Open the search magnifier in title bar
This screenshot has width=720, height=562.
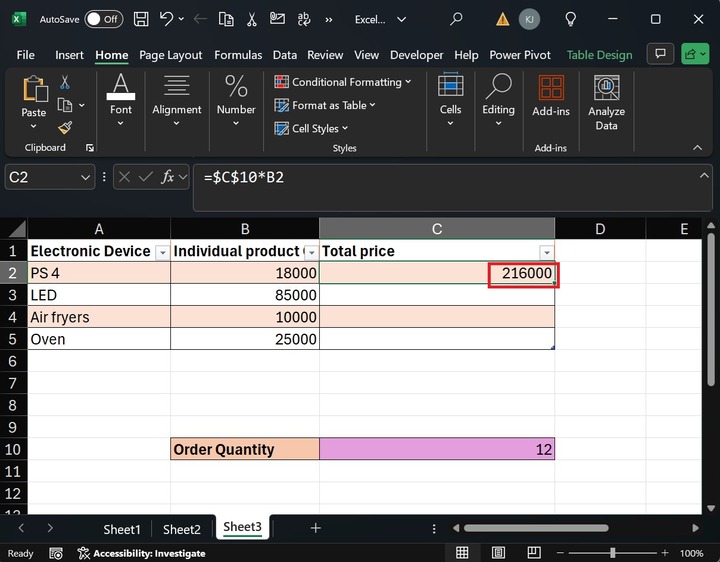pyautogui.click(x=456, y=19)
